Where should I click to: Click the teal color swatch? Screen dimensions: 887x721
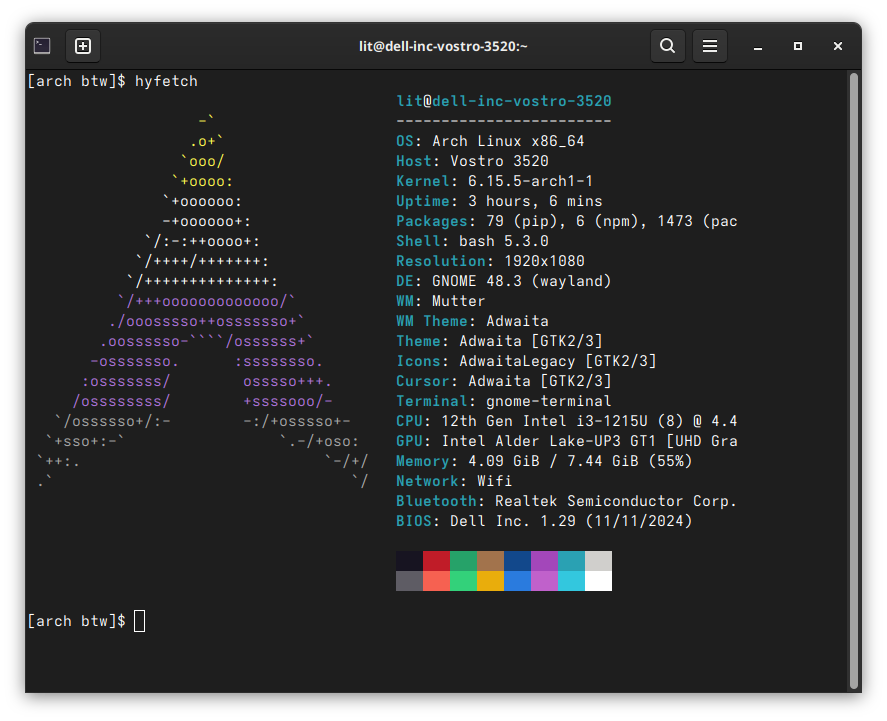pyautogui.click(x=572, y=561)
